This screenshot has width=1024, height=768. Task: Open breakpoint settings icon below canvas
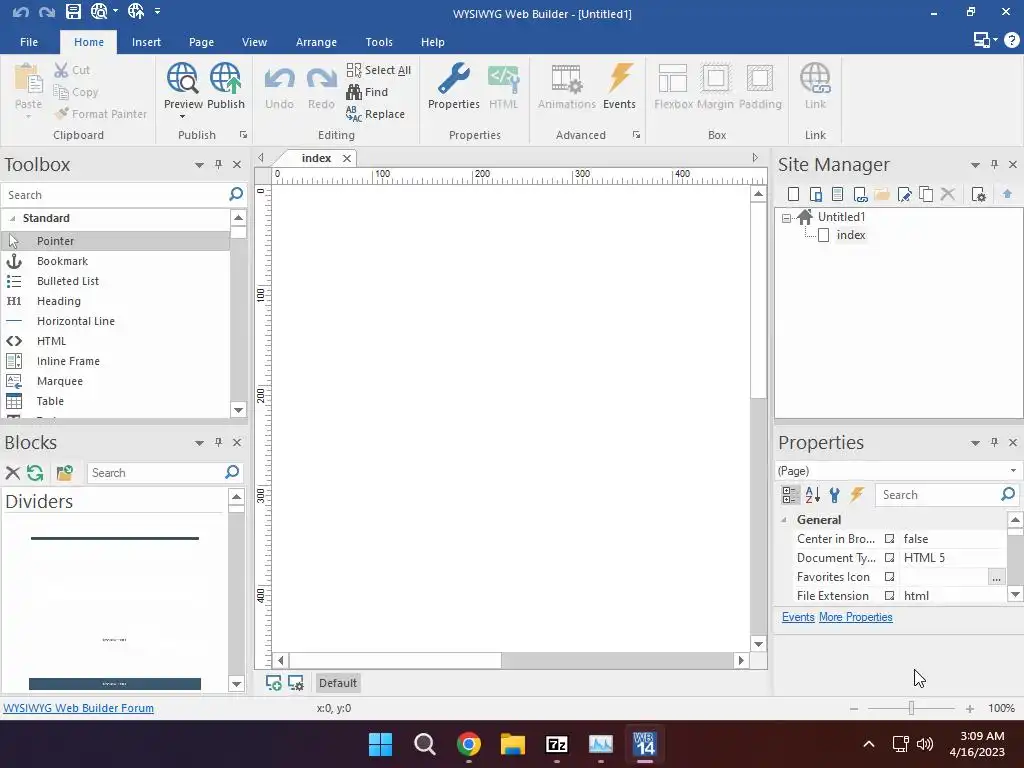tap(296, 683)
